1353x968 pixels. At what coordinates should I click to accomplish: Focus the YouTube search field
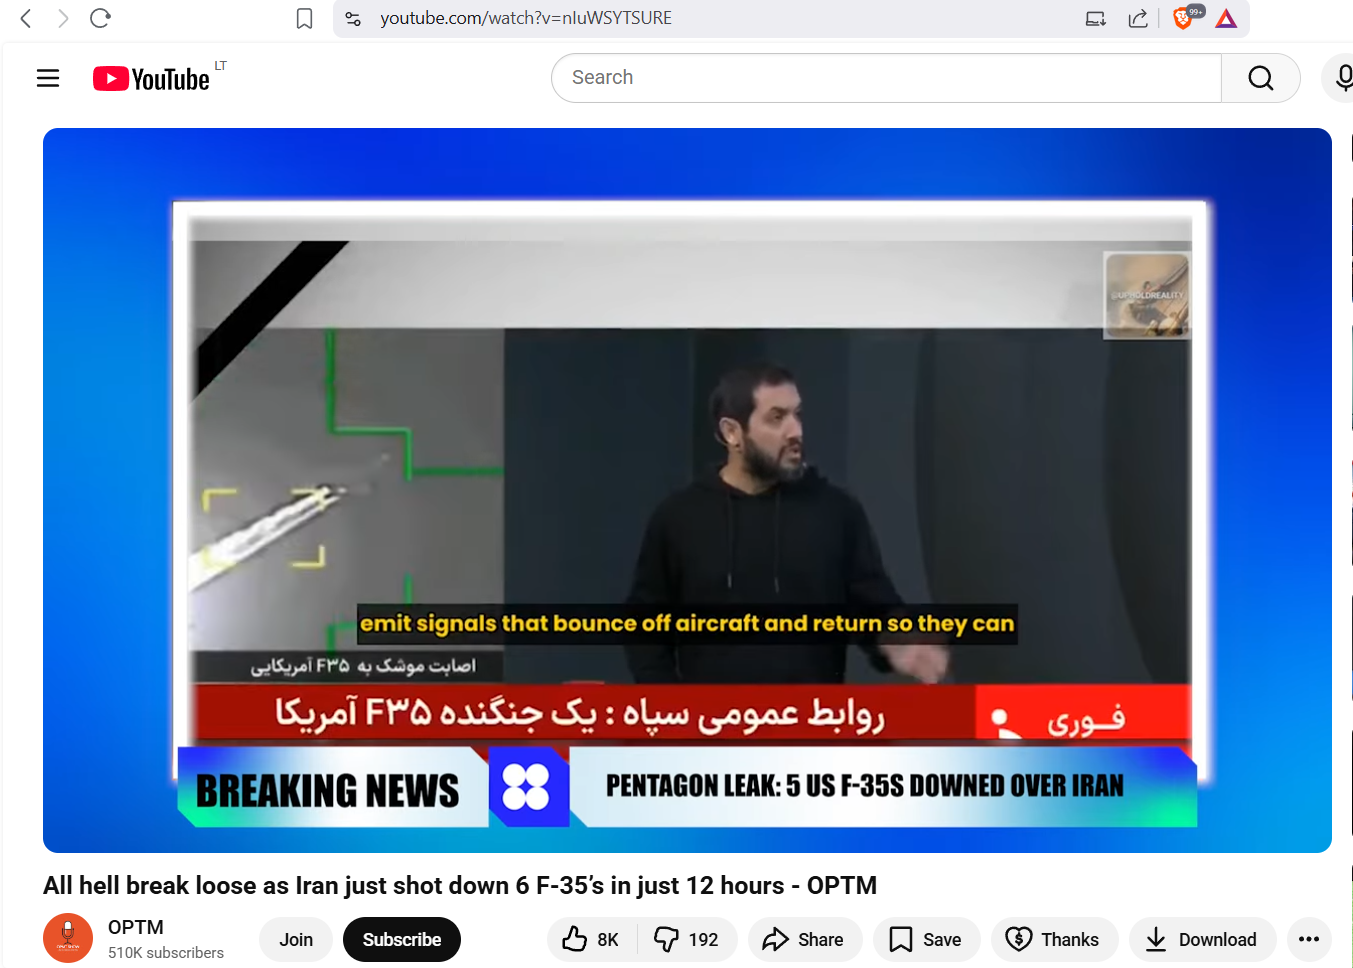[886, 78]
